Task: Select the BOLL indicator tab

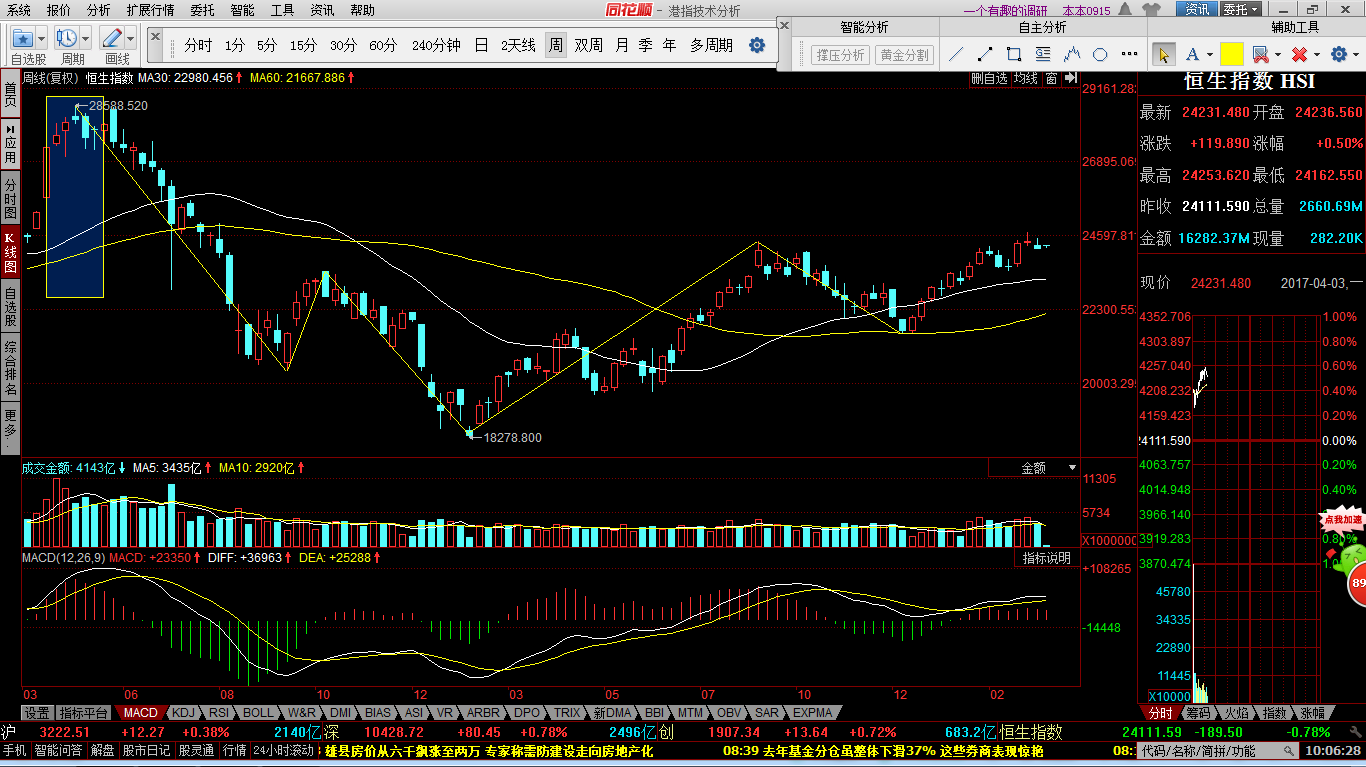Action: 257,713
